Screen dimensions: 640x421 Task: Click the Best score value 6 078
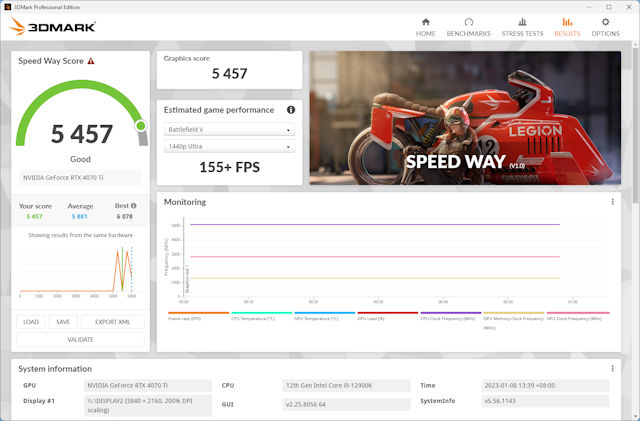point(124,216)
